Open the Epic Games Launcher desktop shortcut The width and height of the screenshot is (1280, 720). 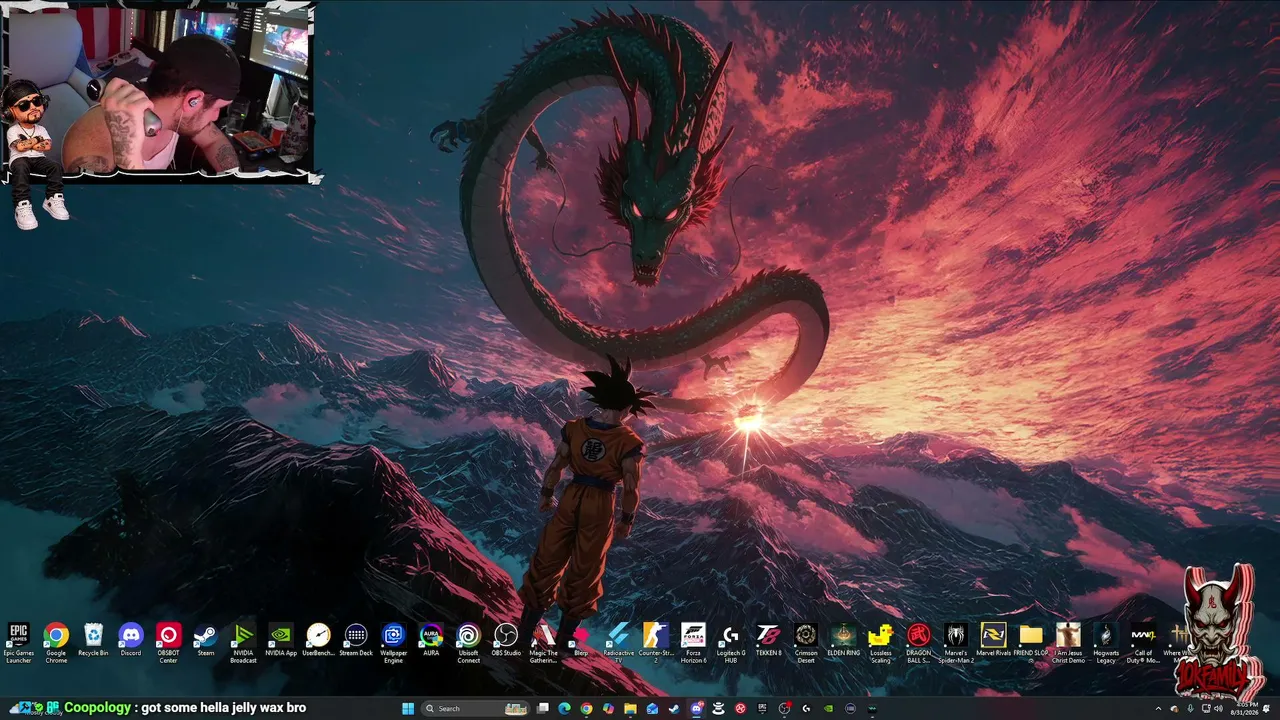[x=18, y=643]
